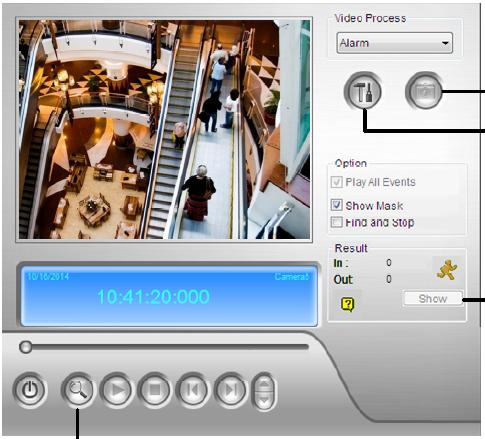Open the Video Process Alarm dropdown
Image resolution: width=485 pixels, height=439 pixels.
point(395,43)
